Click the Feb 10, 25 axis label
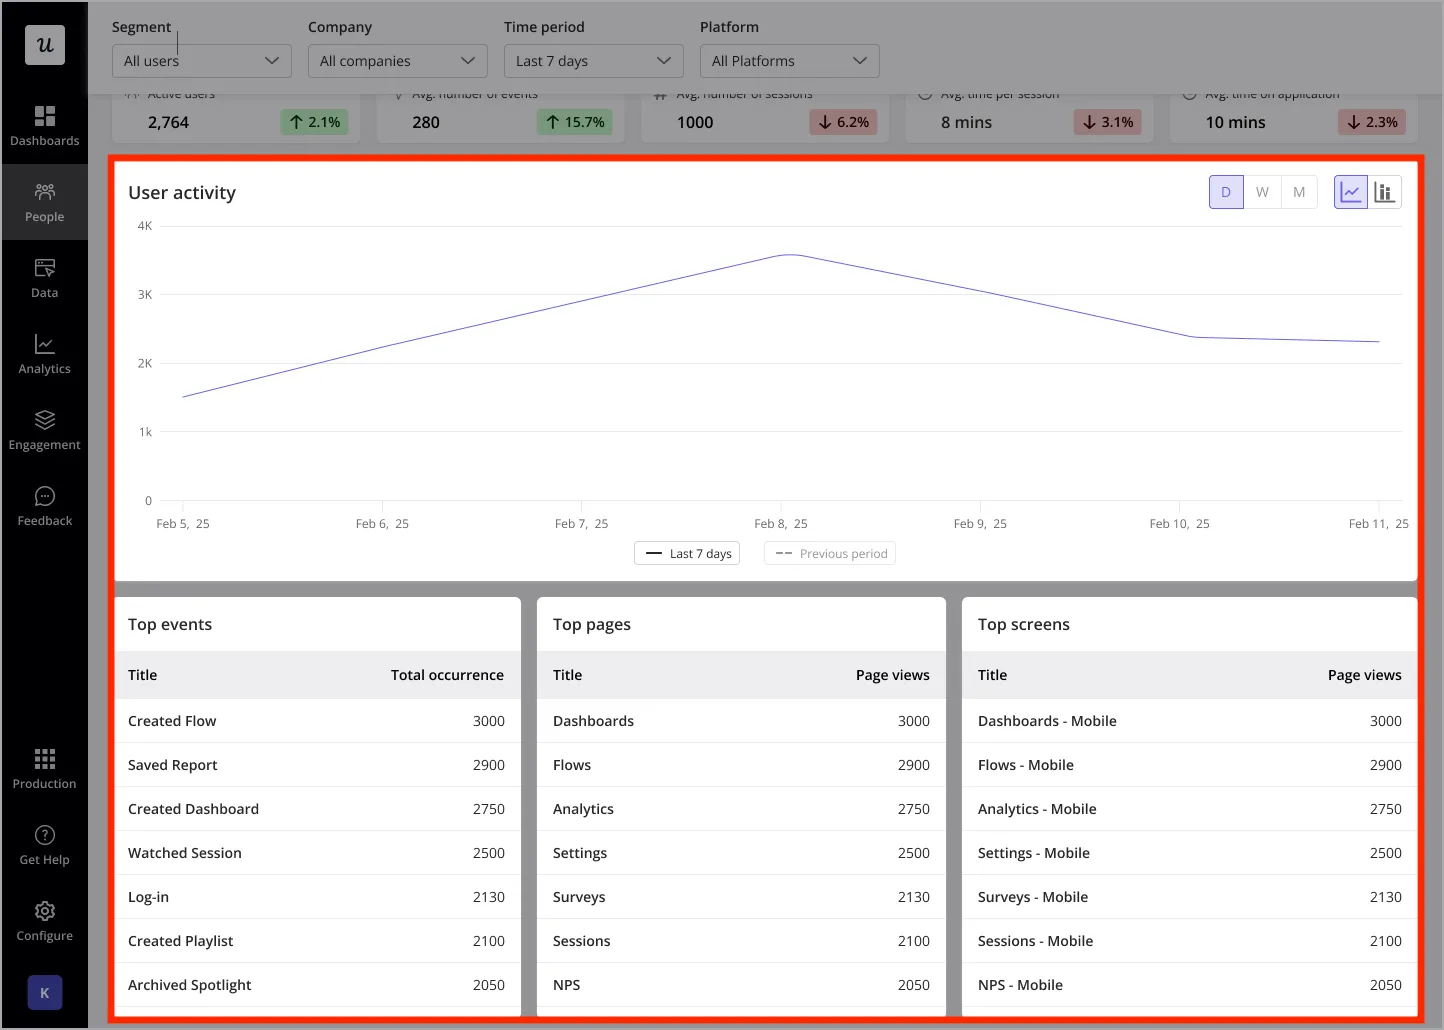 [x=1179, y=524]
